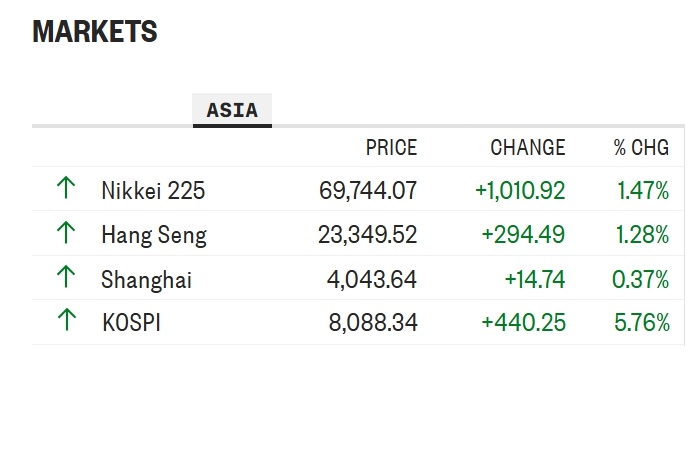Click Shanghai price 4,043.64
The width and height of the screenshot is (696, 450).
pos(372,279)
